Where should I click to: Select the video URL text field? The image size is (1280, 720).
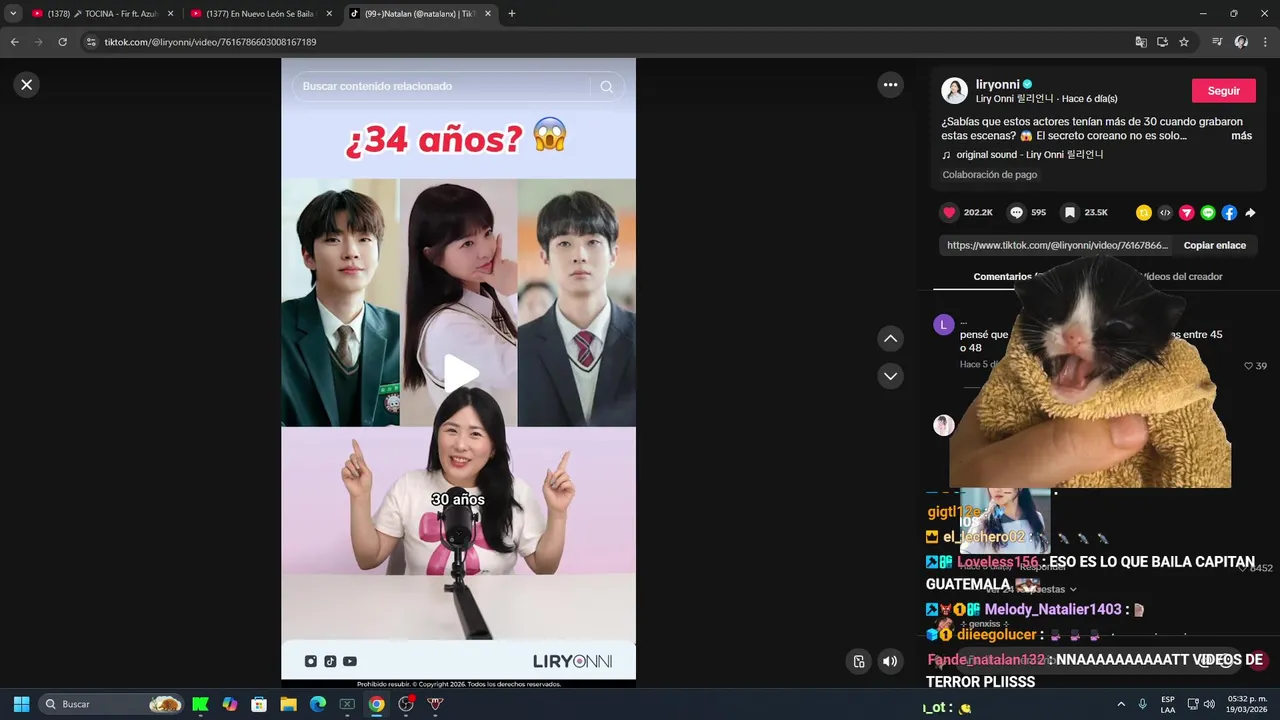pos(1056,245)
